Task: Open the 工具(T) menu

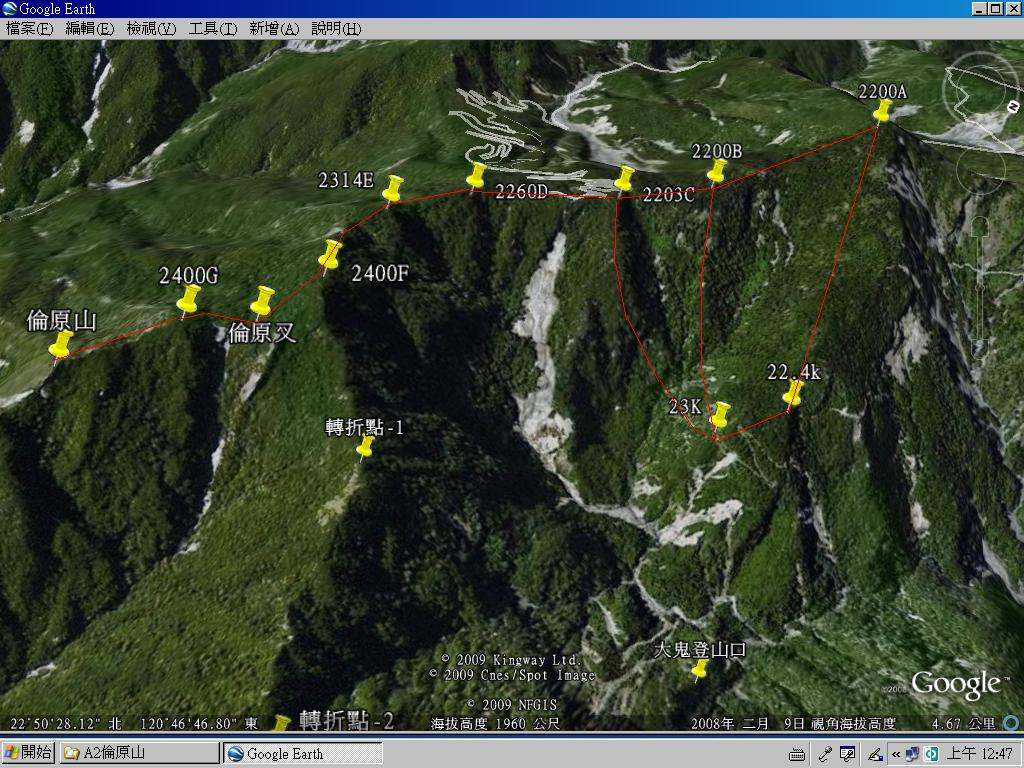Action: click(212, 28)
